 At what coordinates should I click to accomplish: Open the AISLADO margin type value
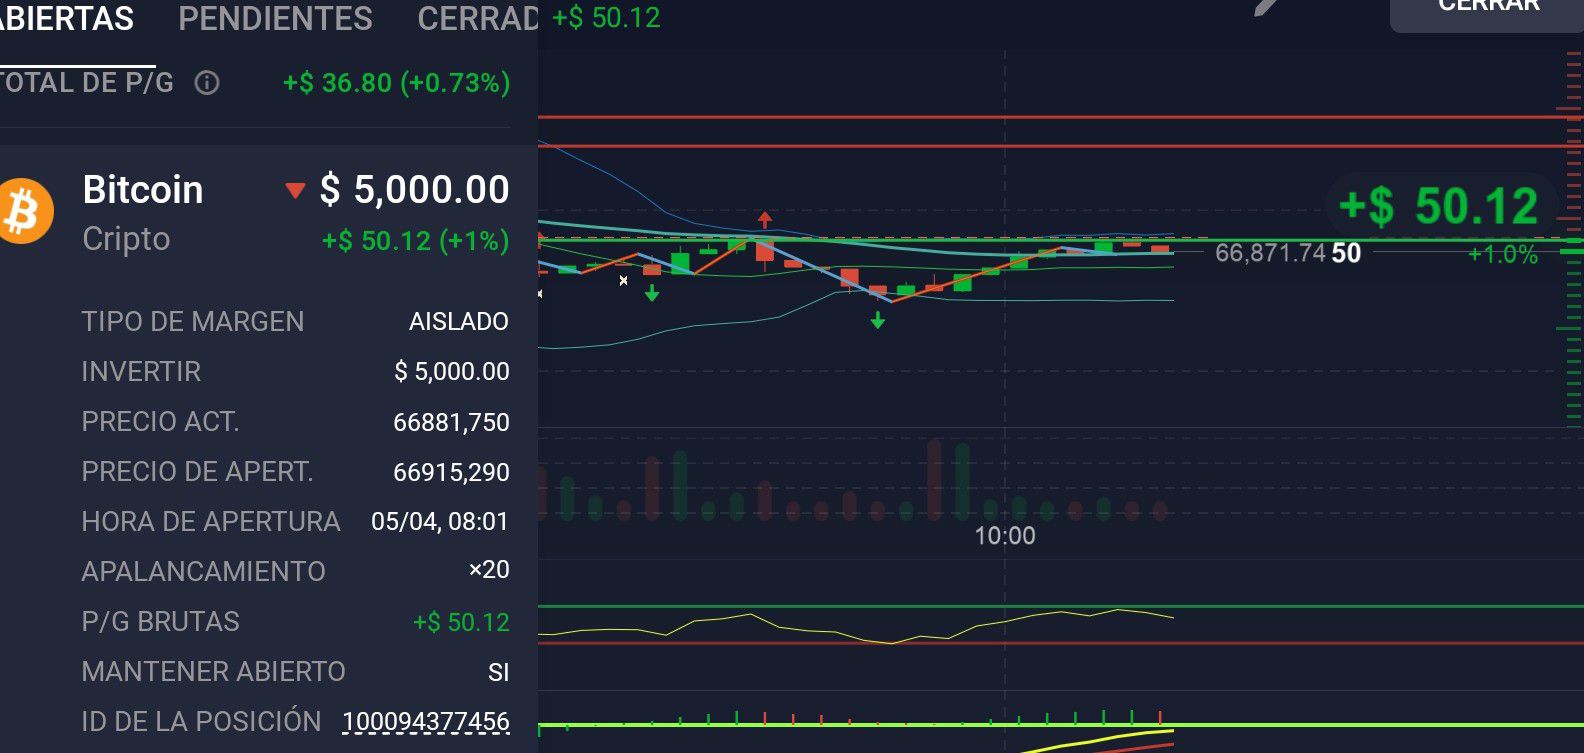tap(458, 322)
